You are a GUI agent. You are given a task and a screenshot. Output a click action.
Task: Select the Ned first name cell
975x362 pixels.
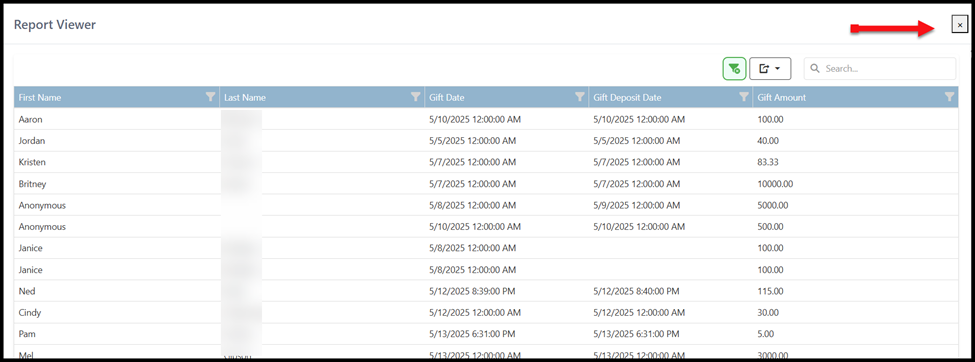point(117,291)
